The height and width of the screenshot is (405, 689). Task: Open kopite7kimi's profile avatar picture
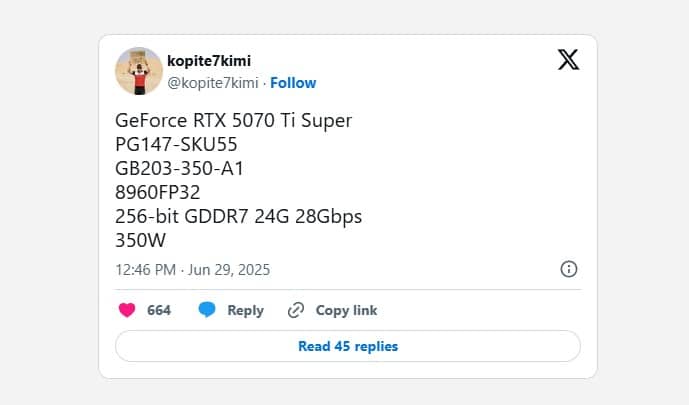coord(139,70)
